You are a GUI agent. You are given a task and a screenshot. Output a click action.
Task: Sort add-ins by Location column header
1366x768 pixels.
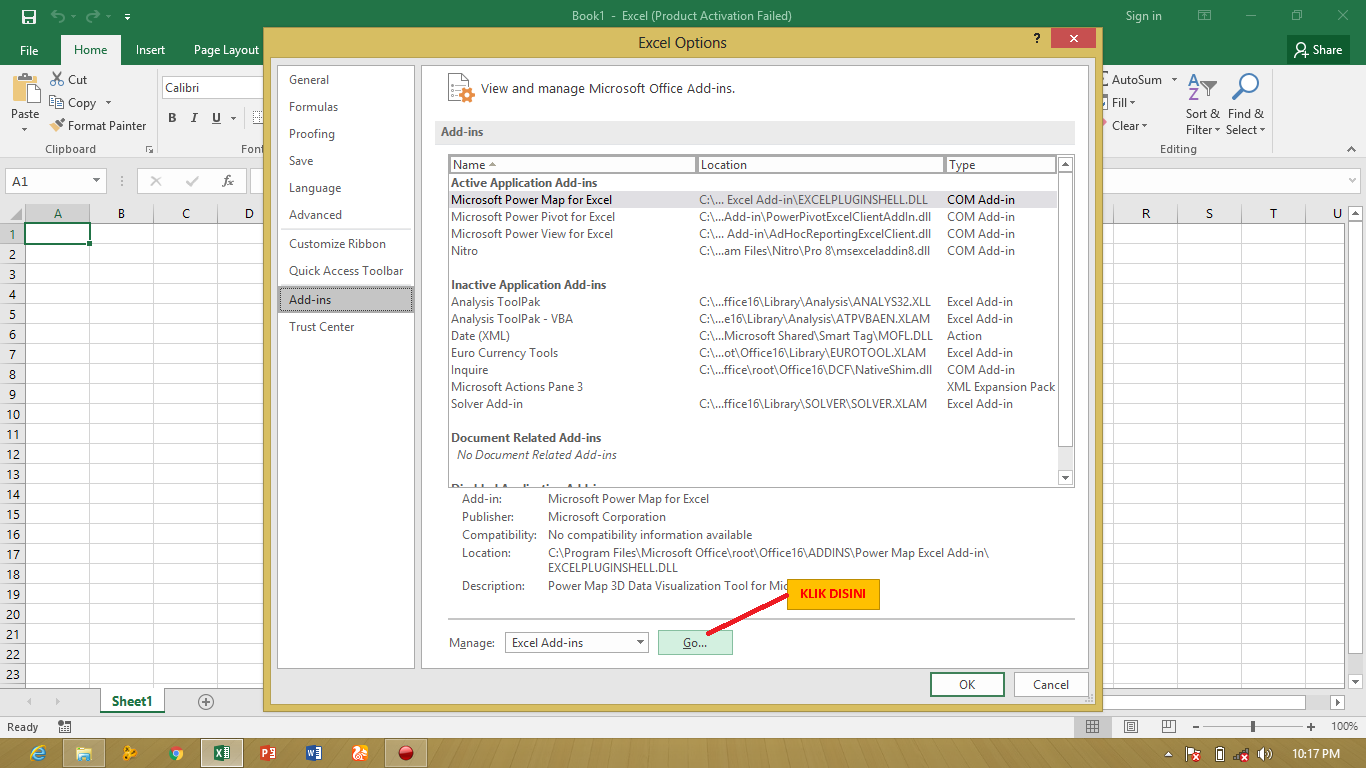click(x=821, y=165)
